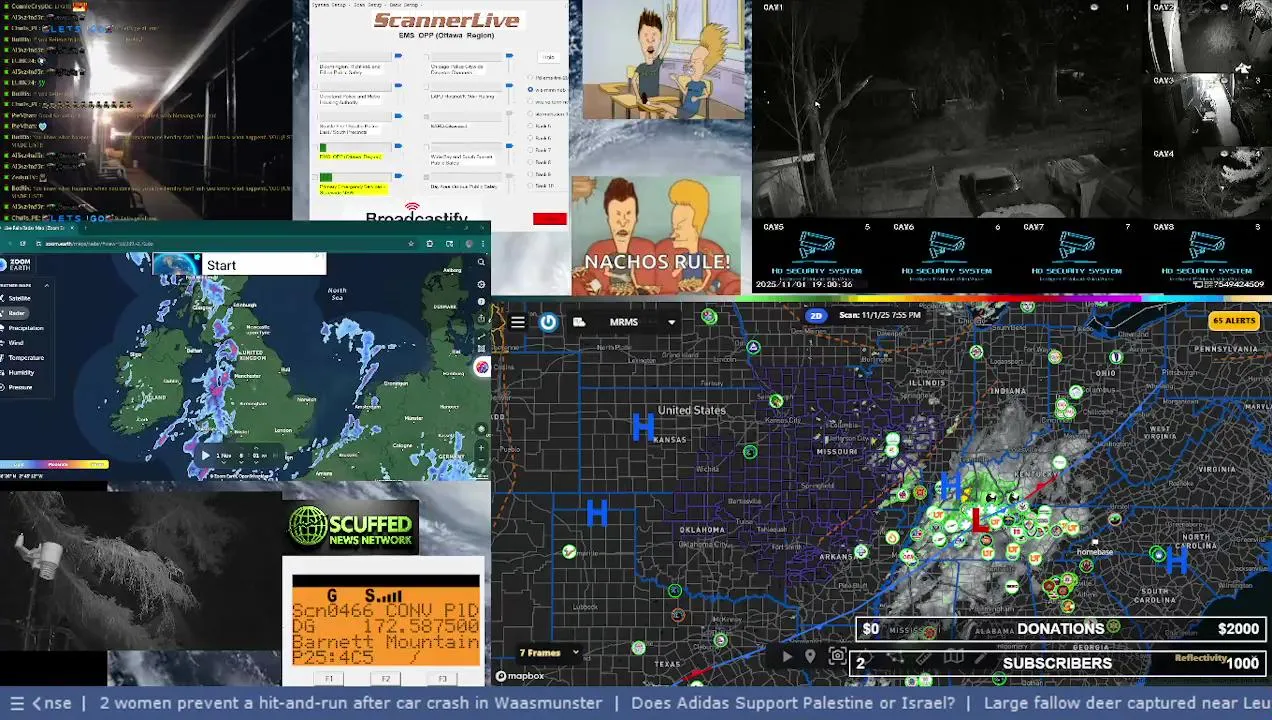1272x720 pixels.
Task: Click the blue power icon in radar map
Action: [548, 322]
